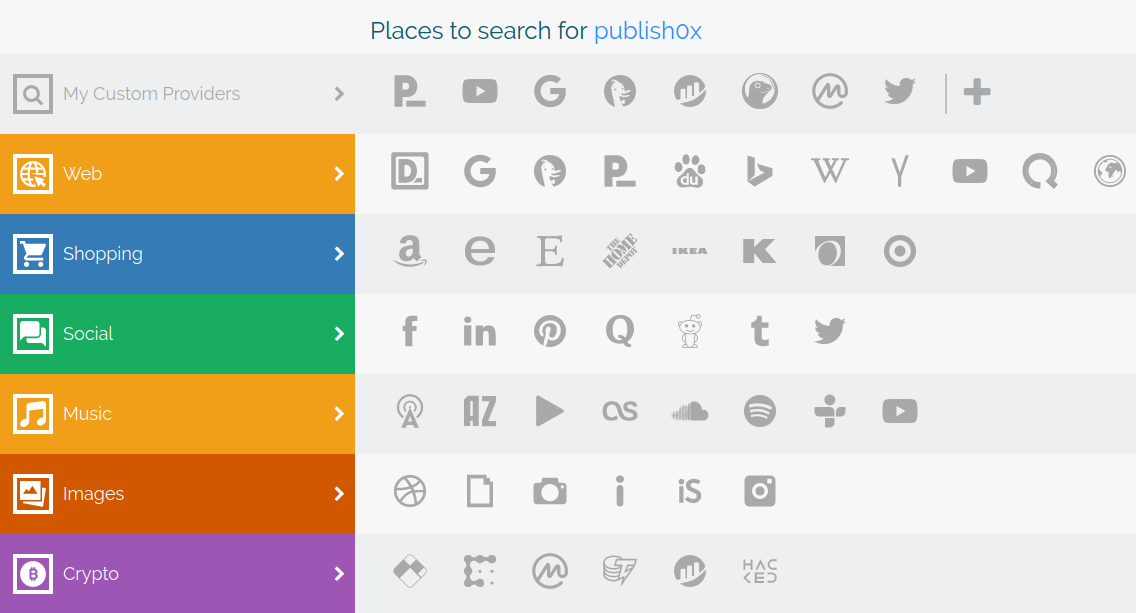
Task: Open the Crypto category
Action: click(178, 574)
